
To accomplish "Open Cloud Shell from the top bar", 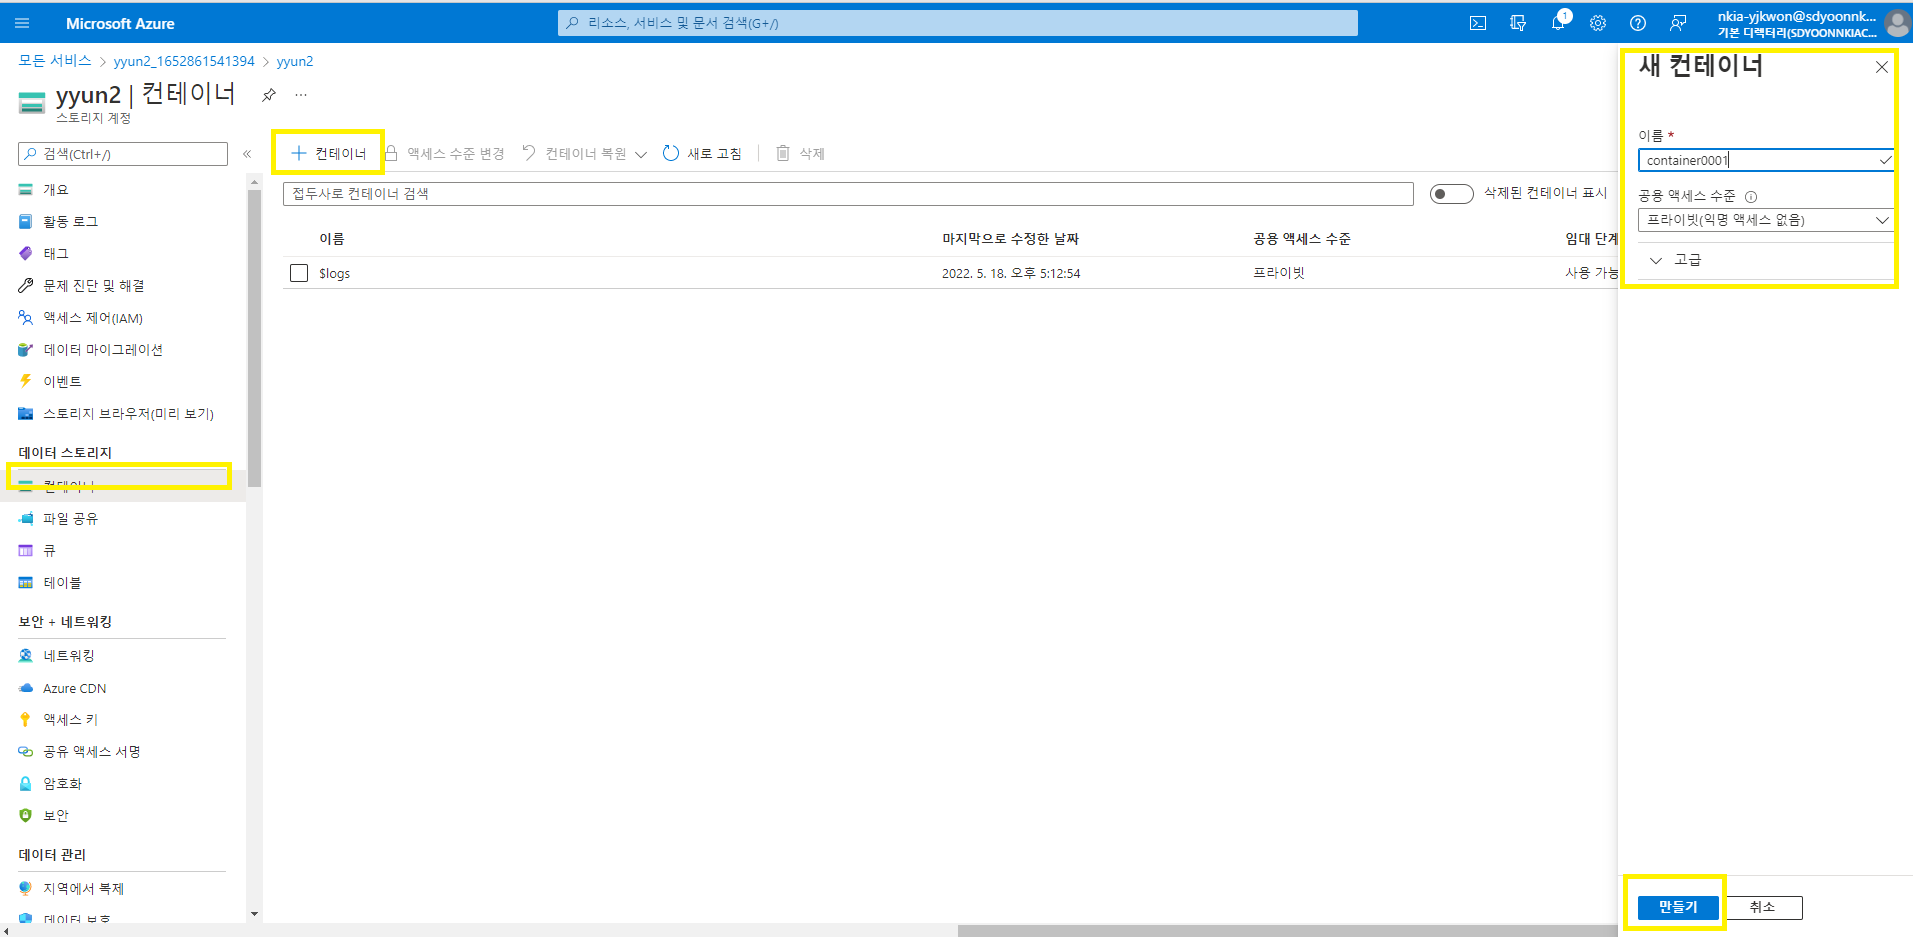I will coord(1478,23).
